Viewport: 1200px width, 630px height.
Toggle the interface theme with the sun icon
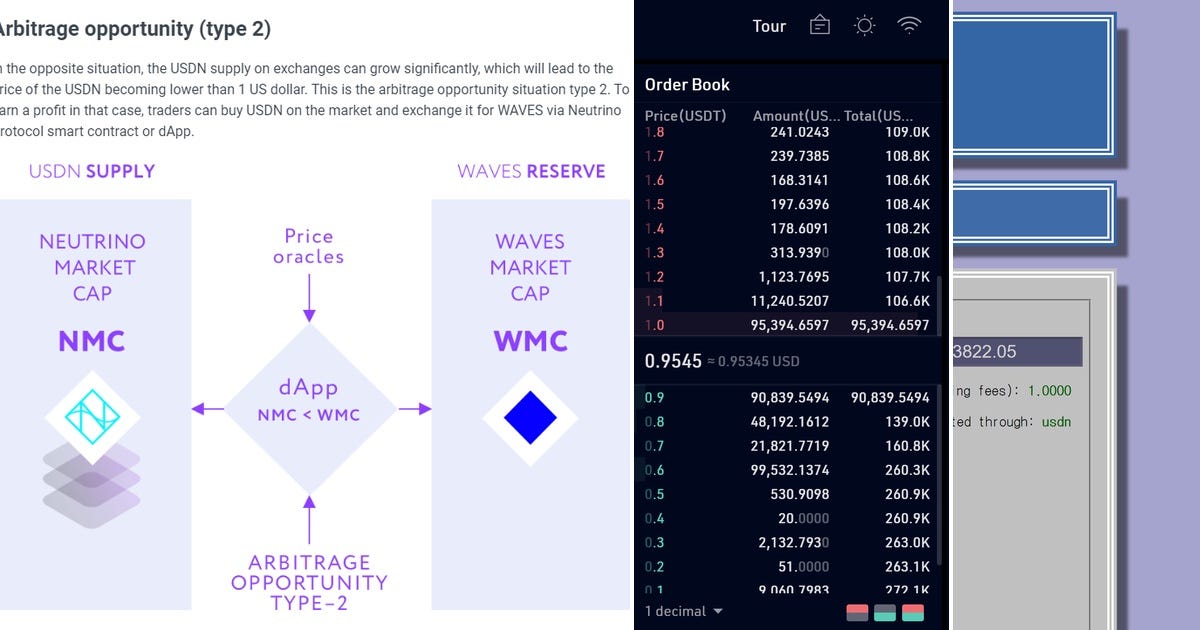pyautogui.click(x=864, y=25)
